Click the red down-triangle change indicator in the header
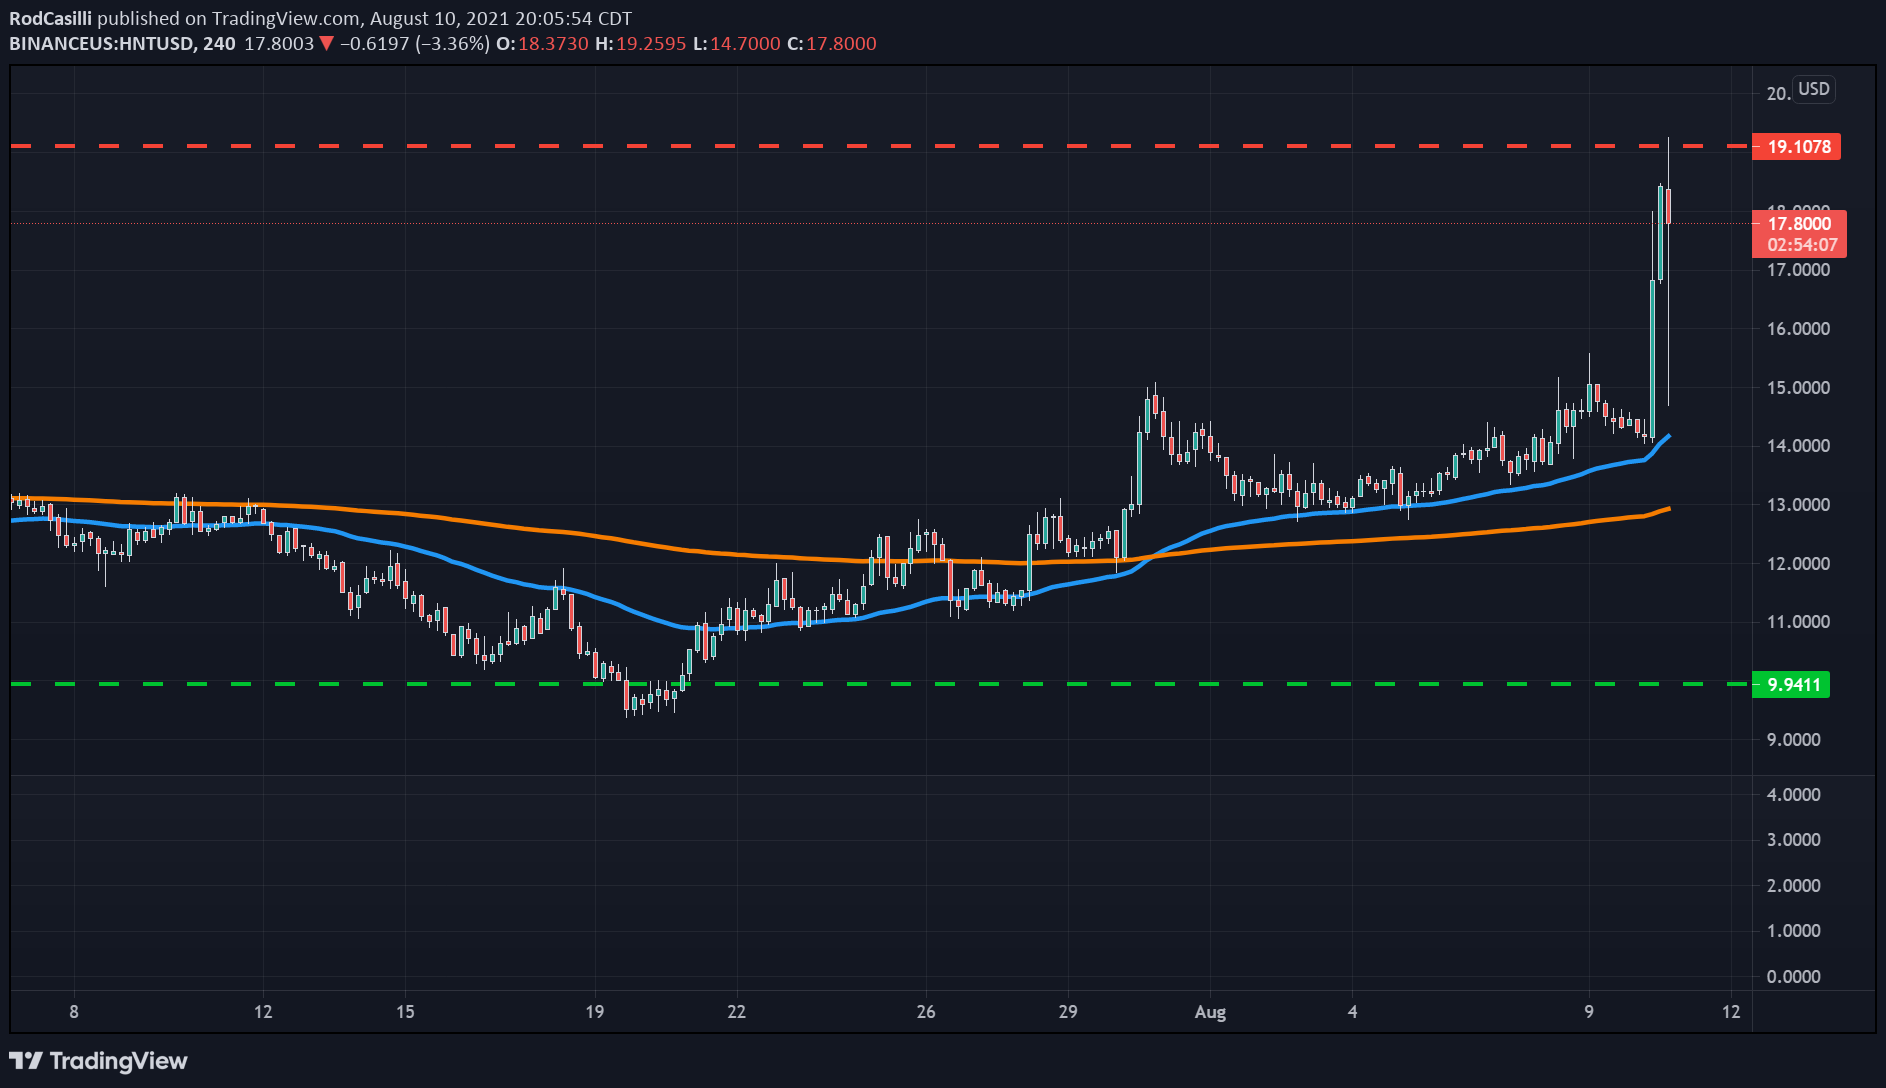 pyautogui.click(x=326, y=44)
